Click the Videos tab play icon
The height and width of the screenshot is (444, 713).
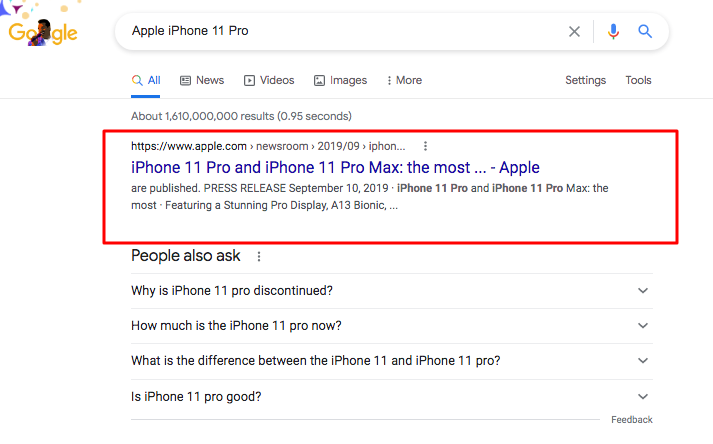(249, 81)
